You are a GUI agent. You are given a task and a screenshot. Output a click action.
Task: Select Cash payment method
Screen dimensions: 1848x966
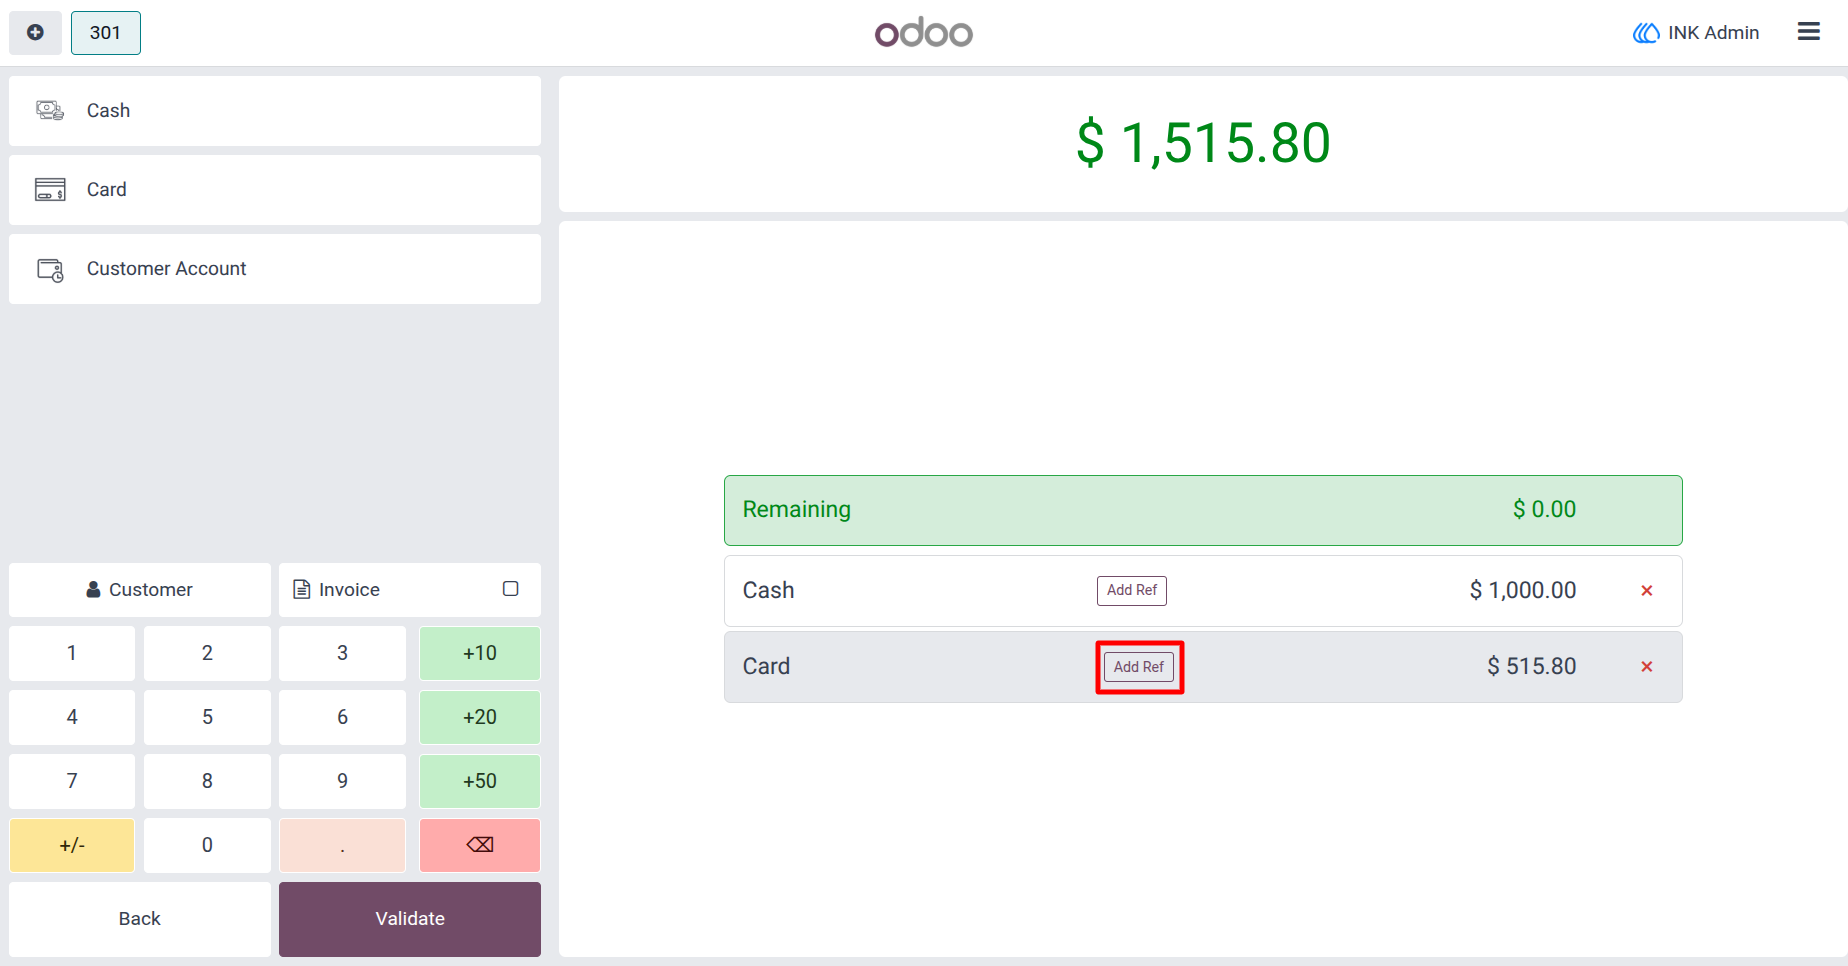(275, 111)
